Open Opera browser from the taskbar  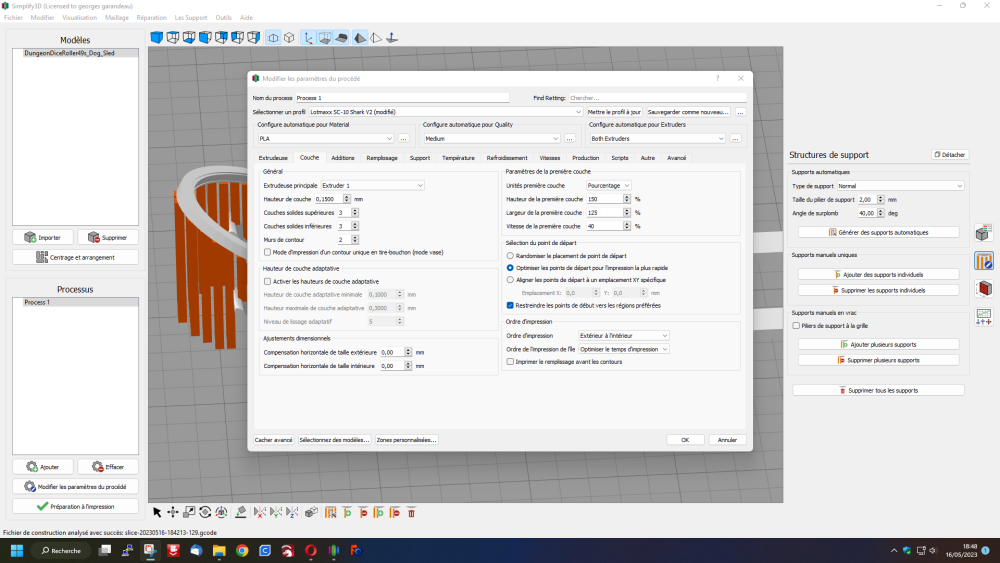click(311, 550)
